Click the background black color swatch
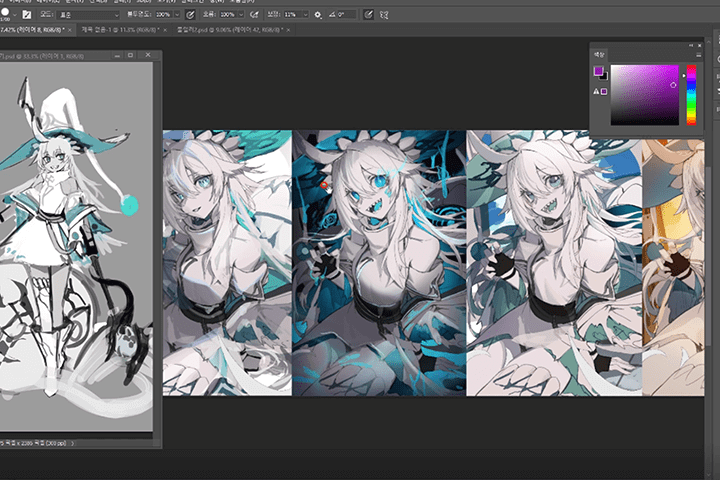Image resolution: width=720 pixels, height=480 pixels. pos(604,77)
